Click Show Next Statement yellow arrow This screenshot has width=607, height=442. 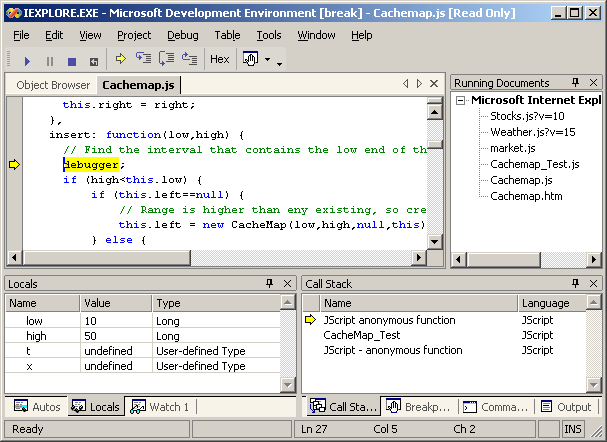pyautogui.click(x=121, y=59)
